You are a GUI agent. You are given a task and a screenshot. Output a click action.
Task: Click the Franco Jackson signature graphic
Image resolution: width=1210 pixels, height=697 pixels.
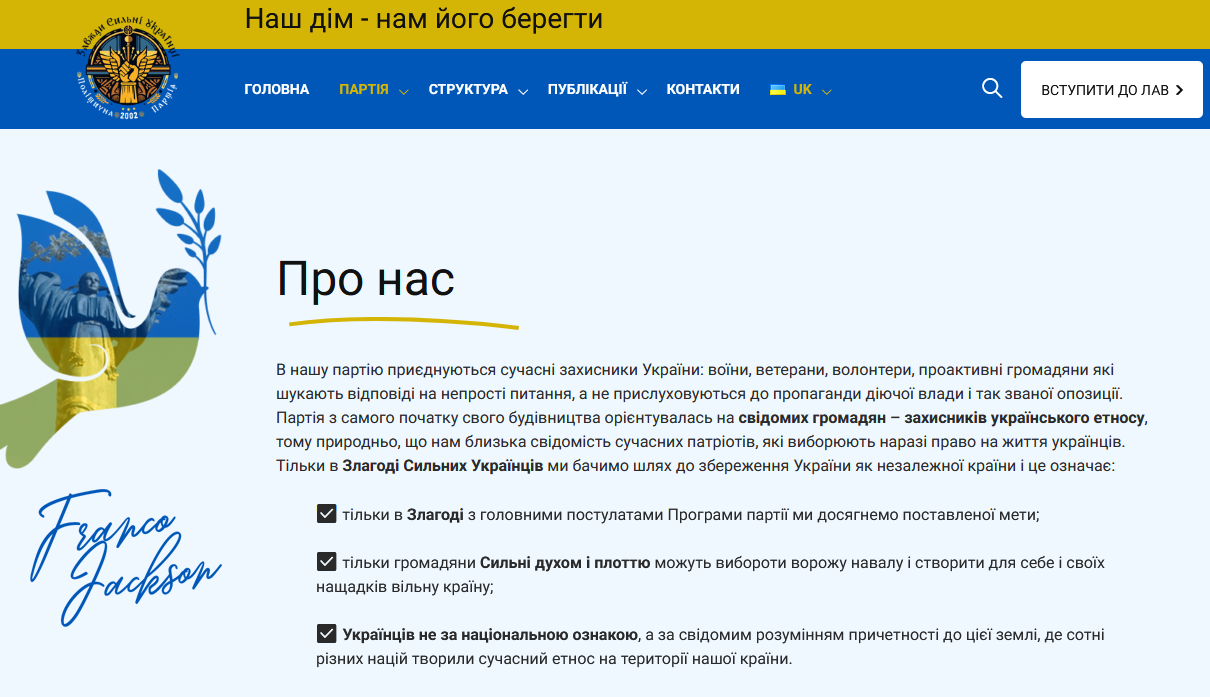[125, 555]
